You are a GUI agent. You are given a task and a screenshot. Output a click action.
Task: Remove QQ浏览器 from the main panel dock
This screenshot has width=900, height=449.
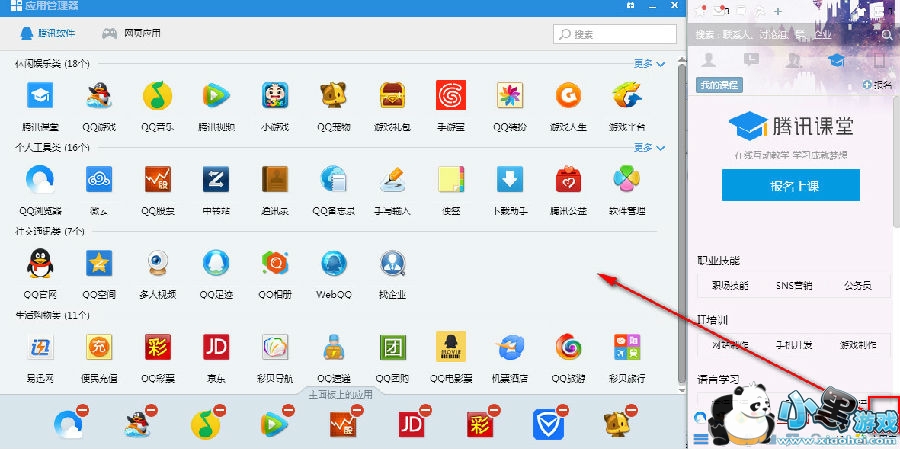82,410
